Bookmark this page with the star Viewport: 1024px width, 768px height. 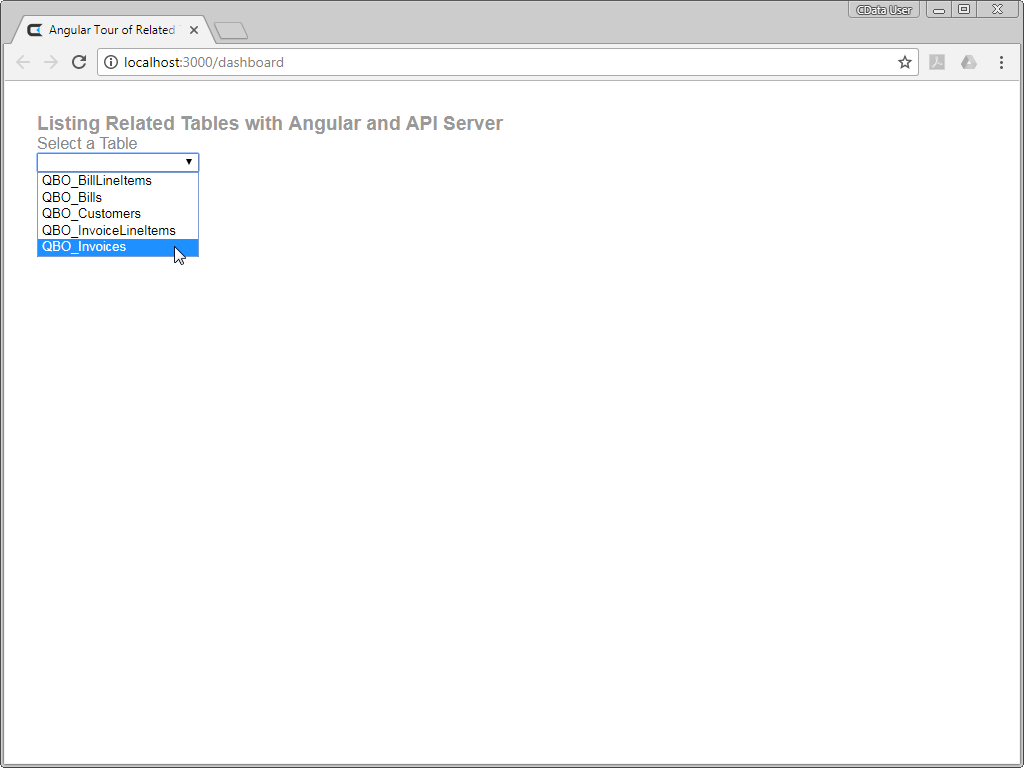[x=905, y=62]
